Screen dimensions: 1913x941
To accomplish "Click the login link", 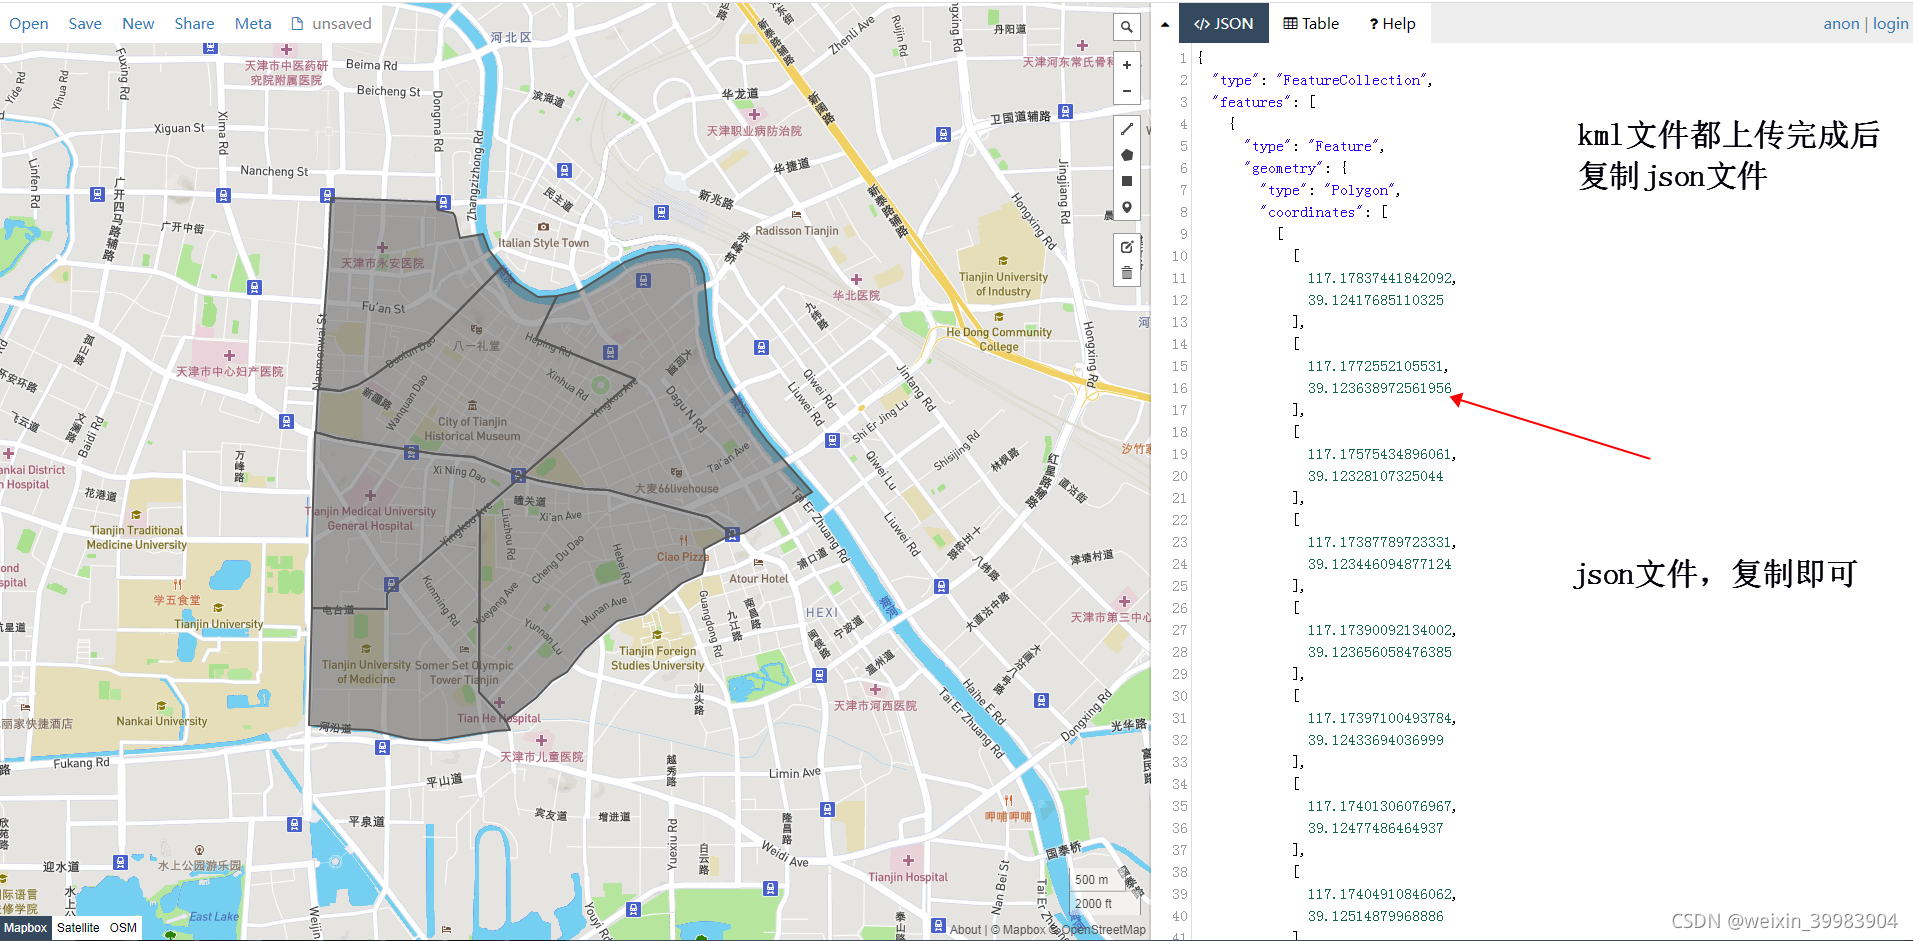I will 1890,24.
